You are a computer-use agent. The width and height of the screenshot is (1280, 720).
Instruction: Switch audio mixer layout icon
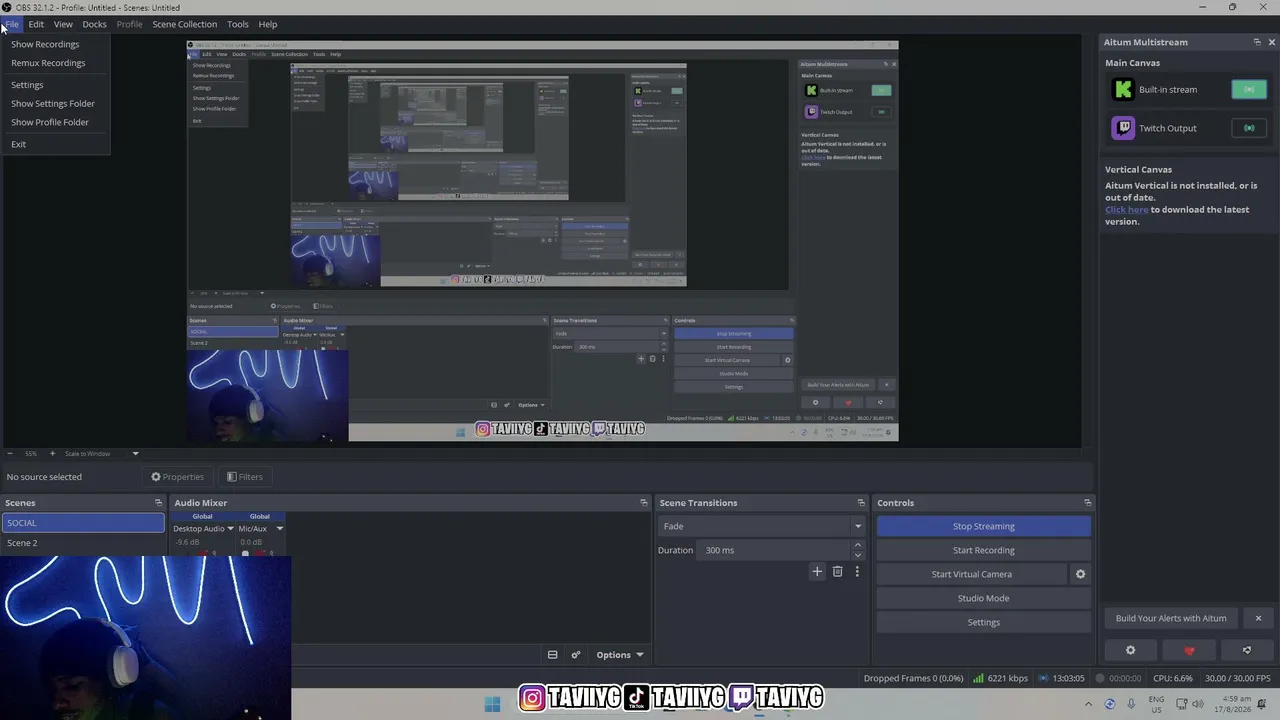[552, 655]
